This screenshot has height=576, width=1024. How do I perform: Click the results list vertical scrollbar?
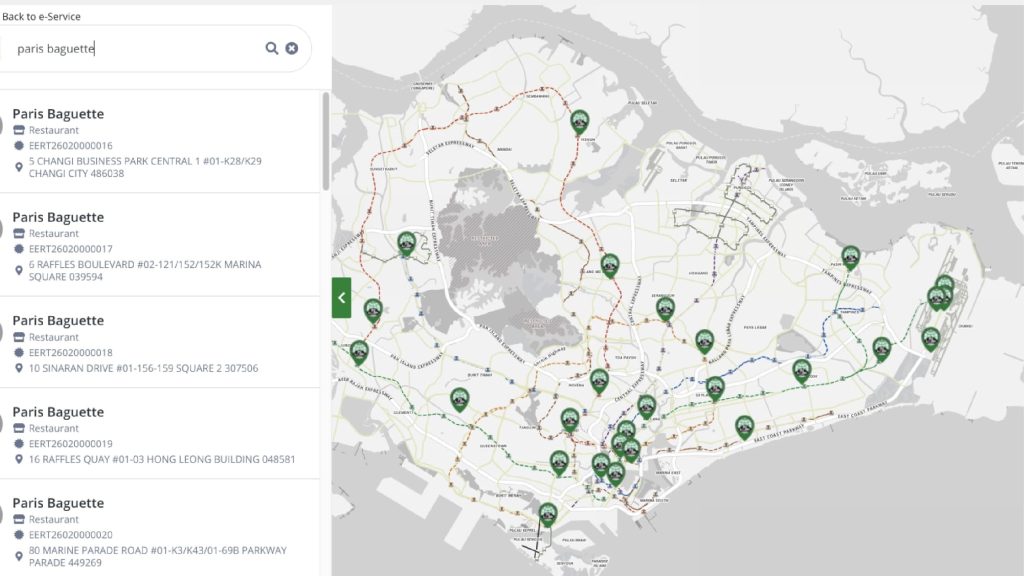[326, 140]
